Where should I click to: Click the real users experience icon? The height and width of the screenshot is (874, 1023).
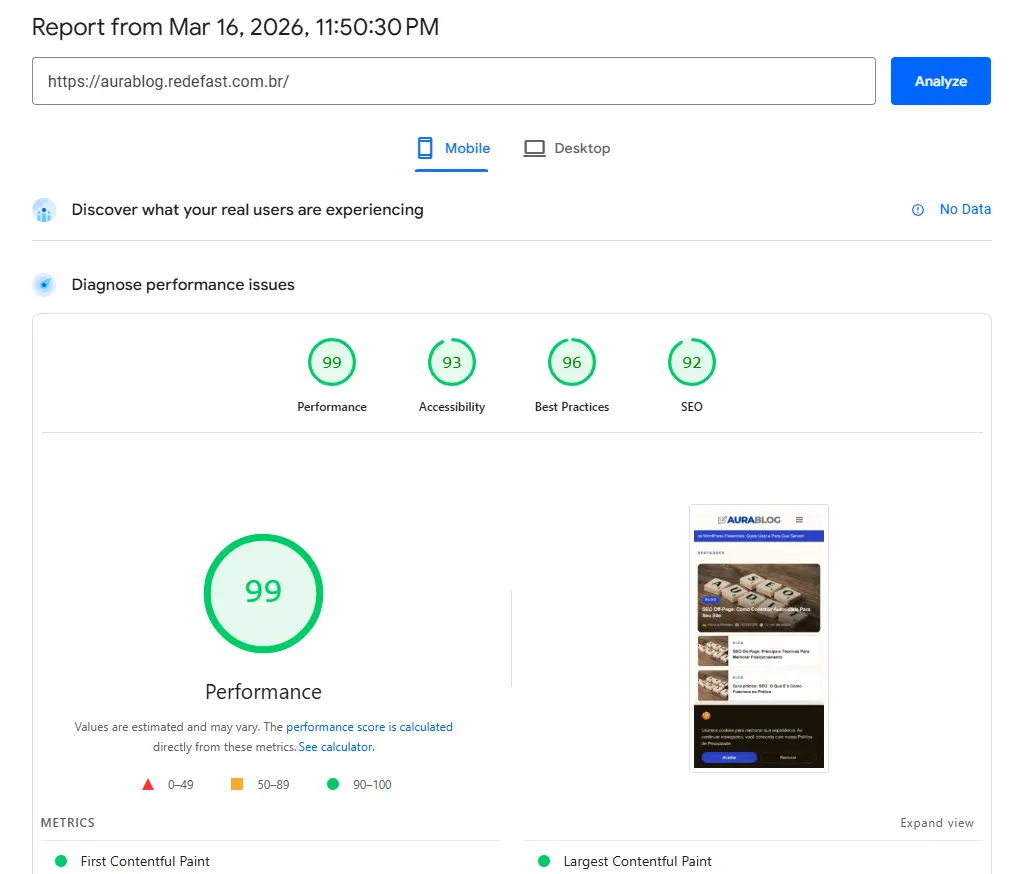(43, 210)
